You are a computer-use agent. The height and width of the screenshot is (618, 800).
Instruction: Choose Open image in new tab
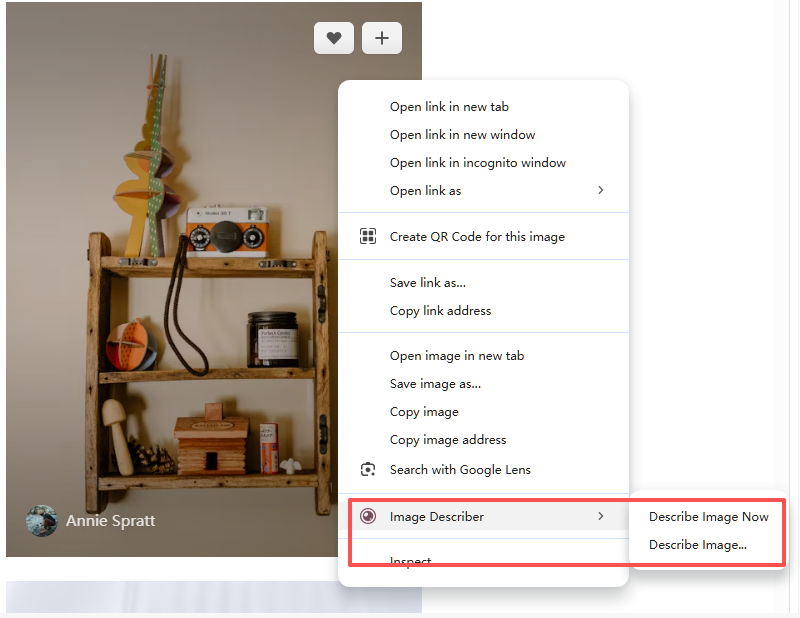pyautogui.click(x=456, y=356)
